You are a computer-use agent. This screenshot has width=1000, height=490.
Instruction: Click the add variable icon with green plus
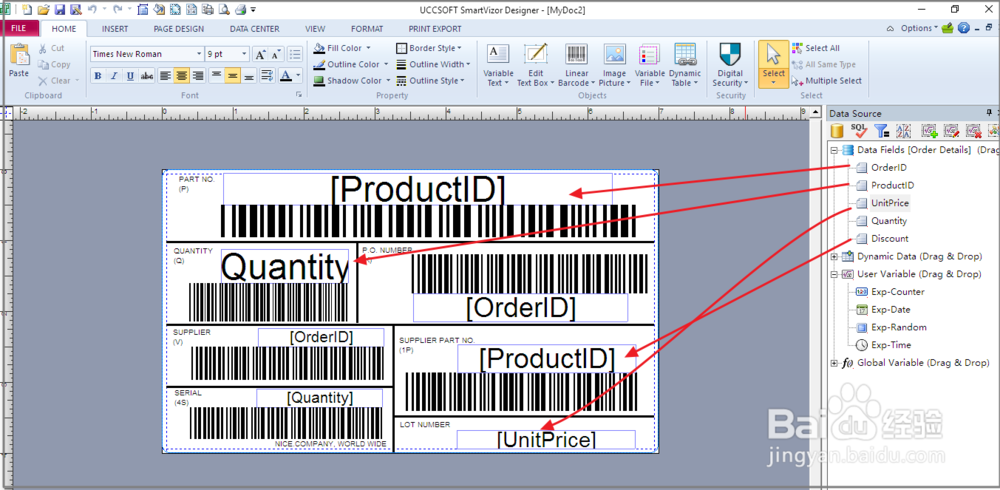930,131
